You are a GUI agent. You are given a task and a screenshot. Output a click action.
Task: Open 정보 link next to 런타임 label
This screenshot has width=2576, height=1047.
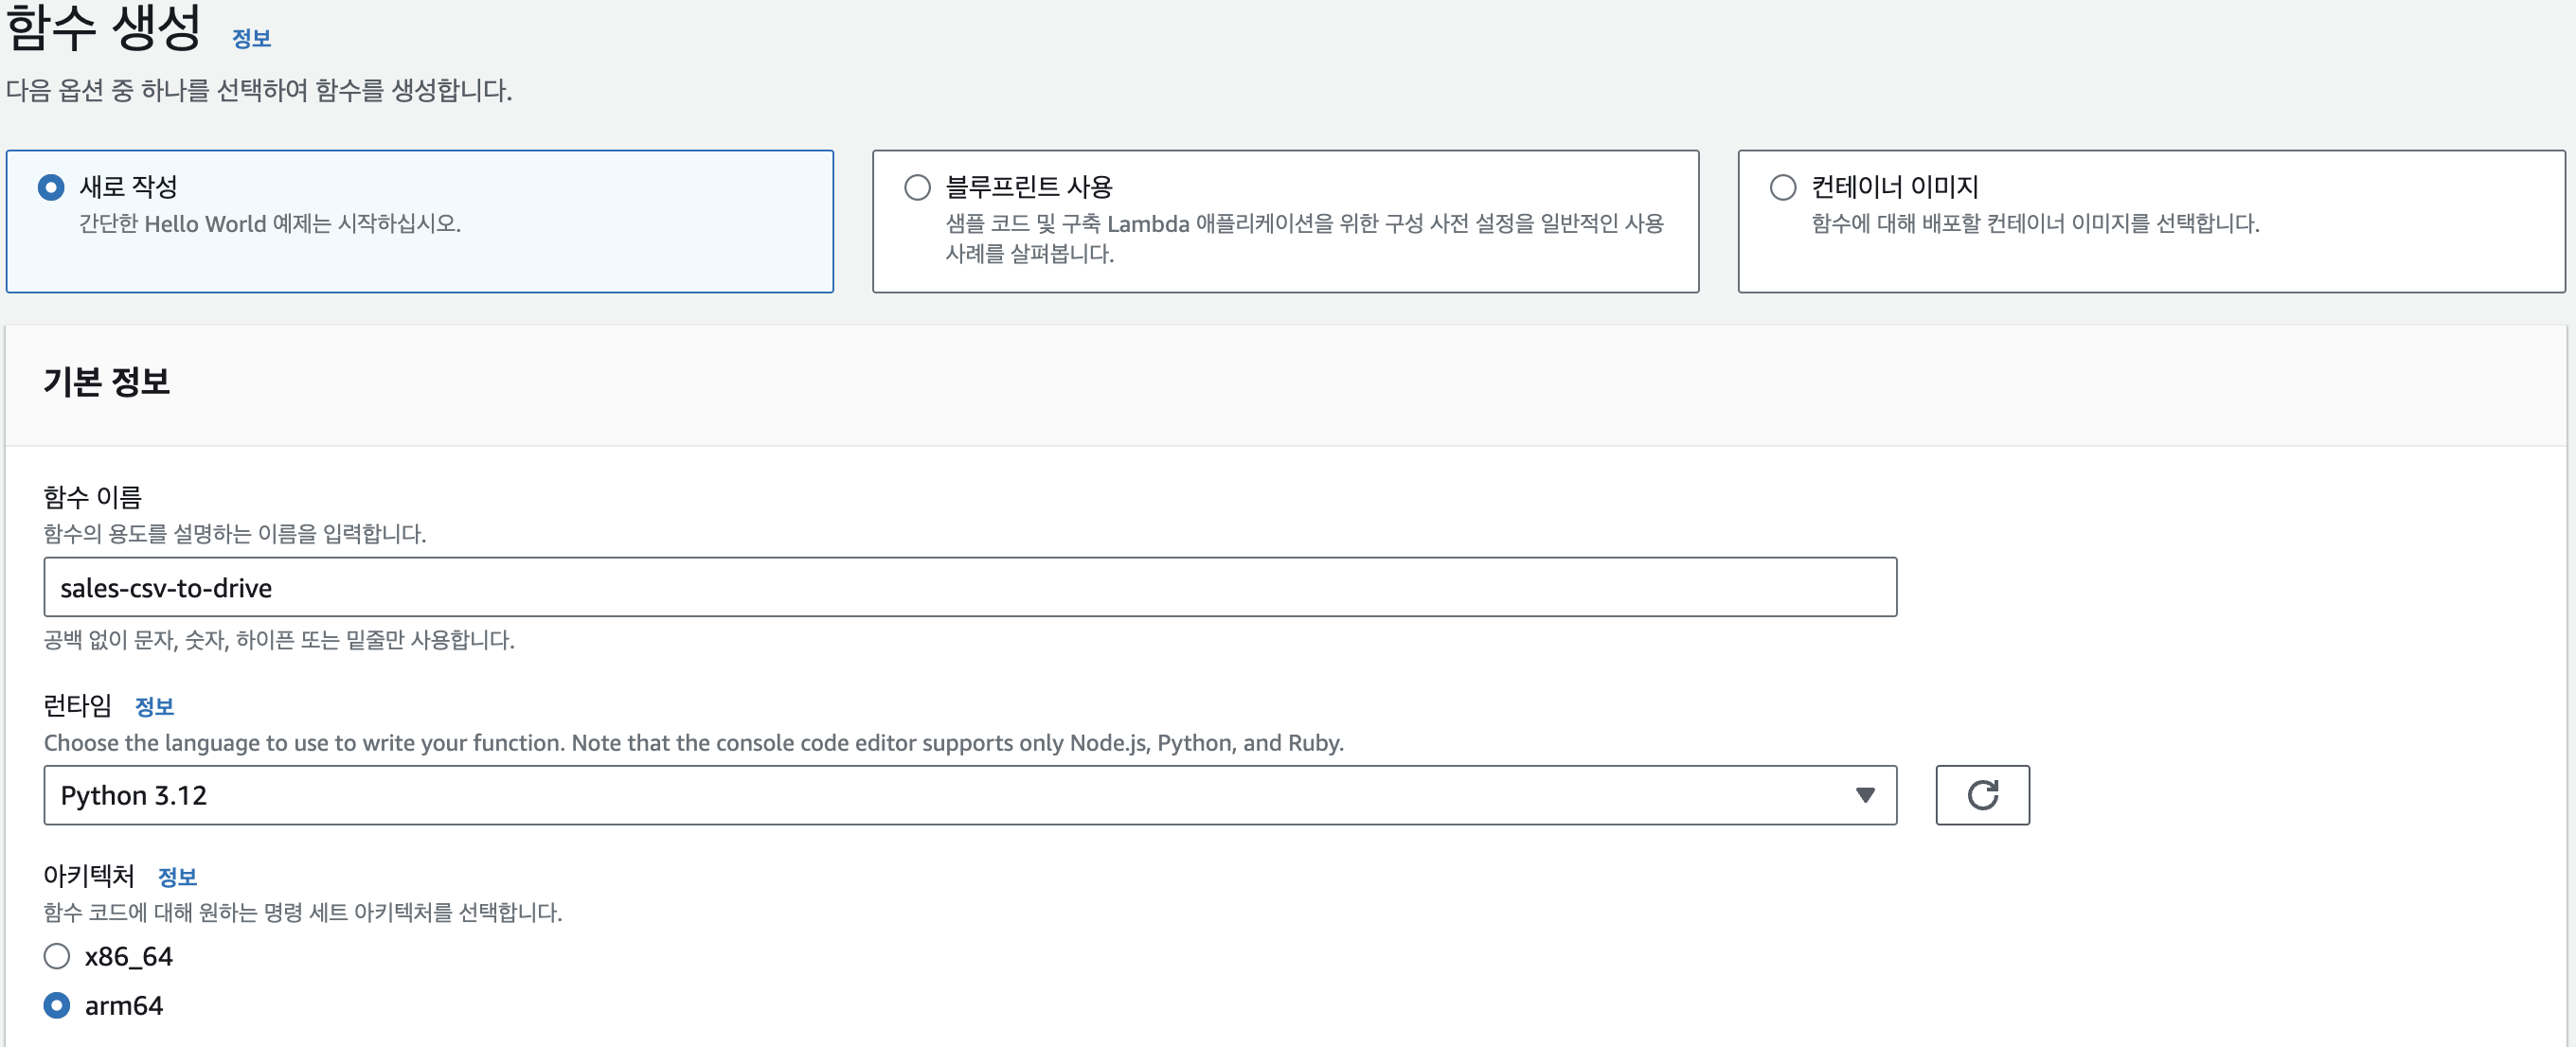(x=154, y=706)
